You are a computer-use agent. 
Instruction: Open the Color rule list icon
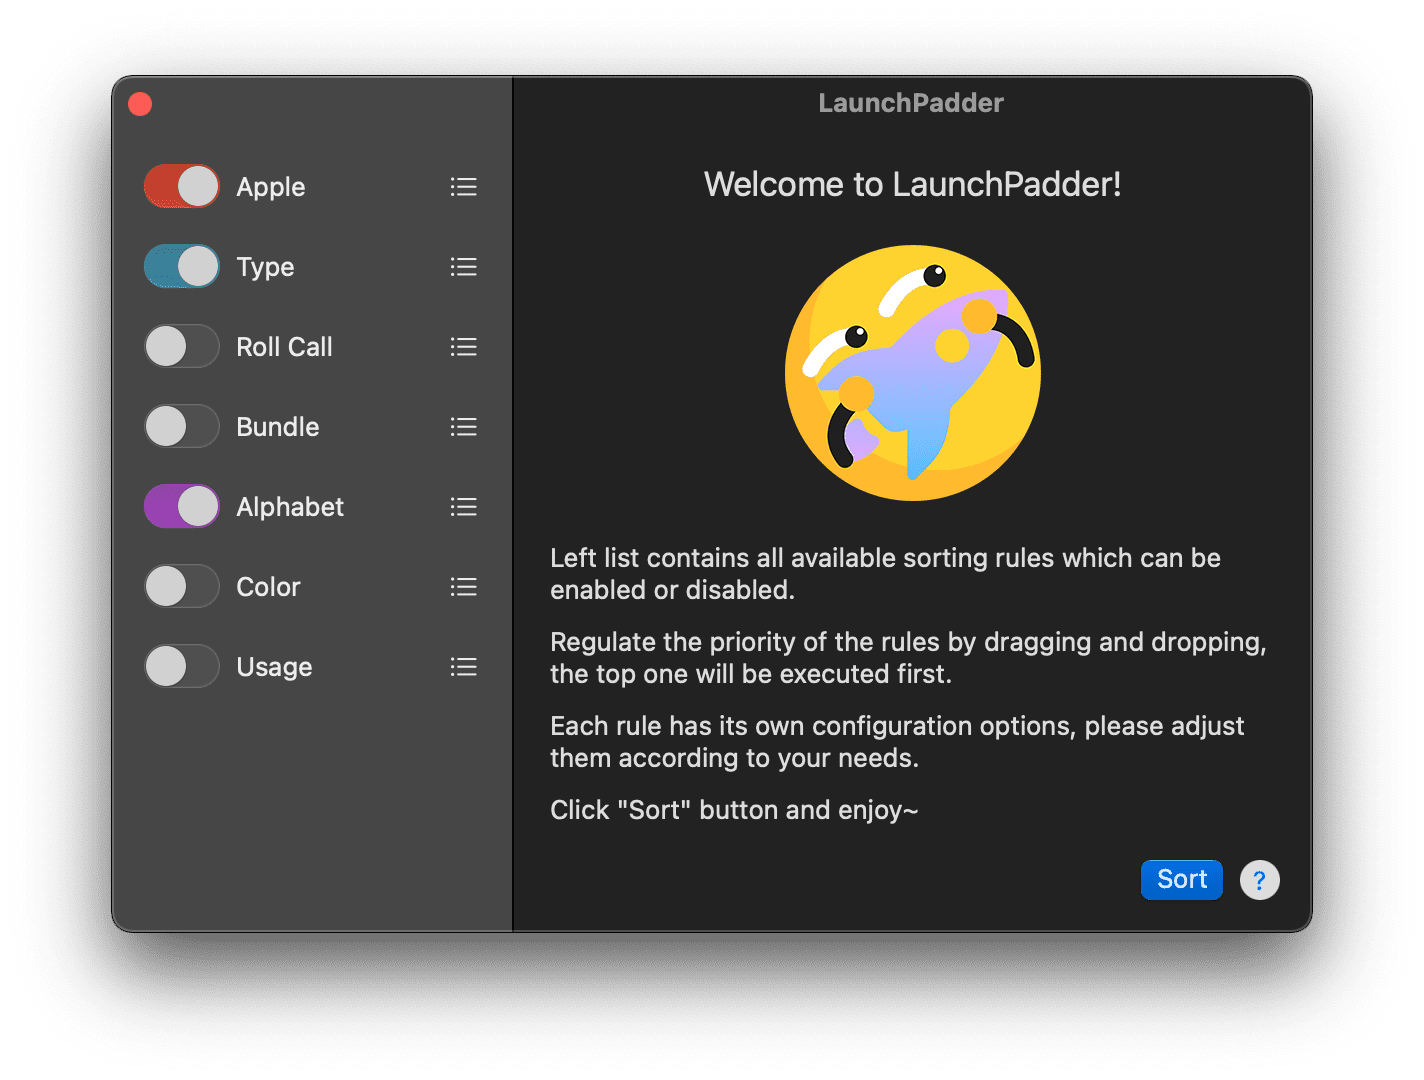click(x=463, y=587)
